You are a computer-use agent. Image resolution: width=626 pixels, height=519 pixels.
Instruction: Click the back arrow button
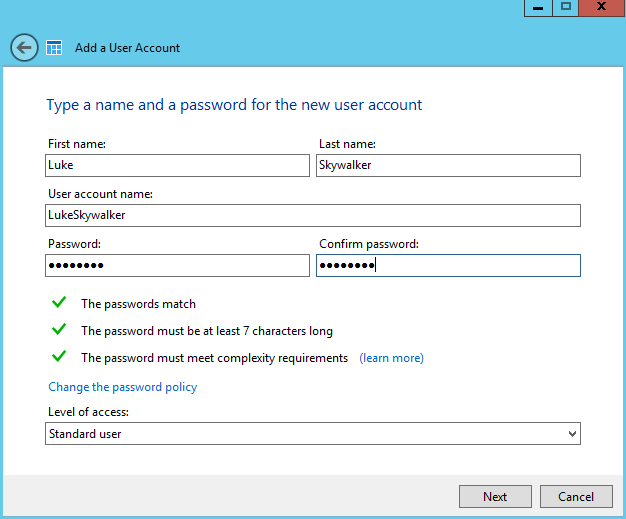coord(24,47)
